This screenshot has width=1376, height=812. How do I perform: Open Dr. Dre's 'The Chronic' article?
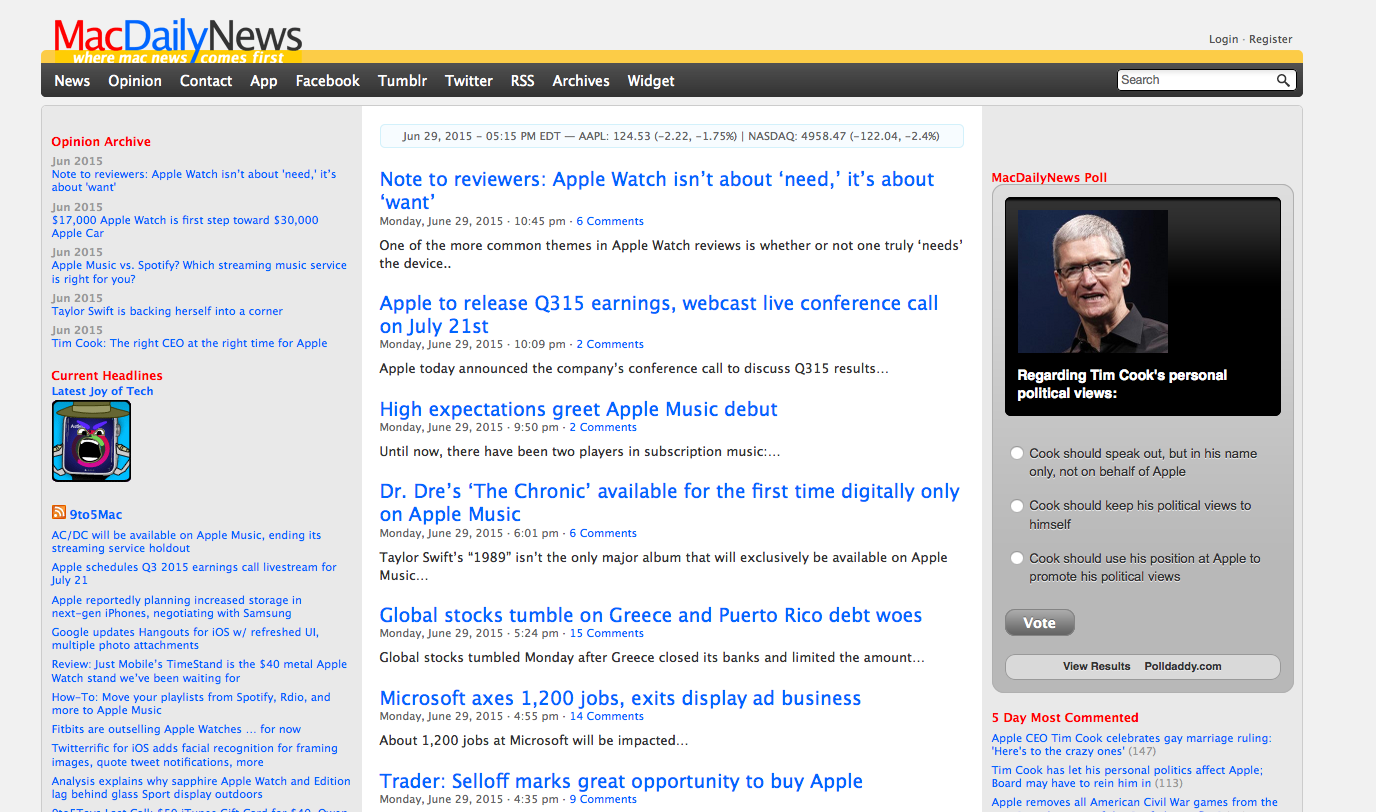pos(669,503)
